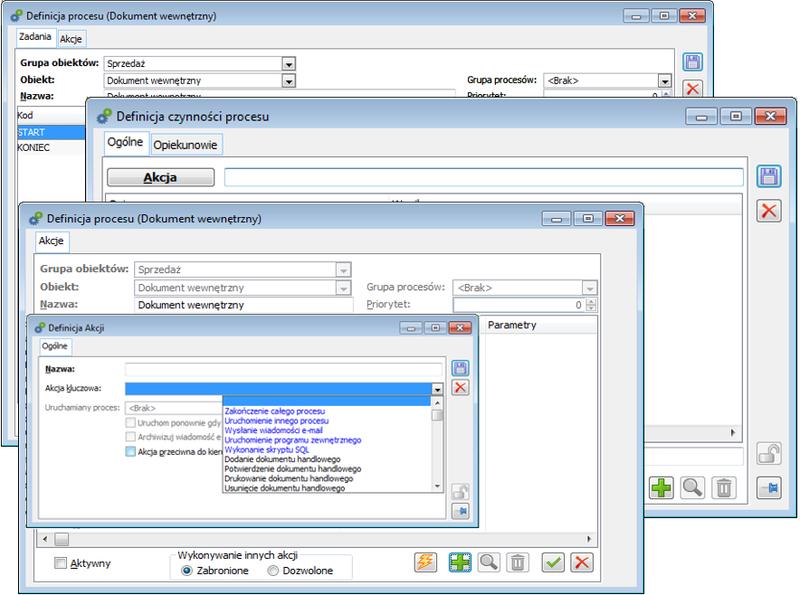Save Definicja czynności procesu via floppy icon

click(x=768, y=177)
